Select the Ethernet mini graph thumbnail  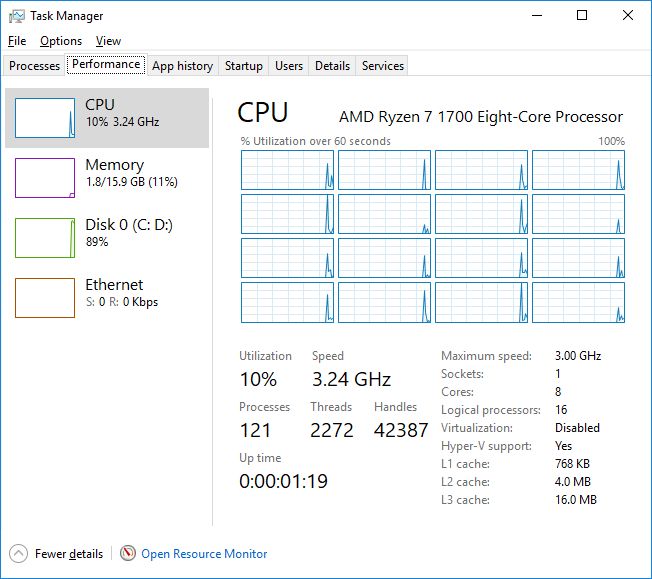pyautogui.click(x=45, y=298)
